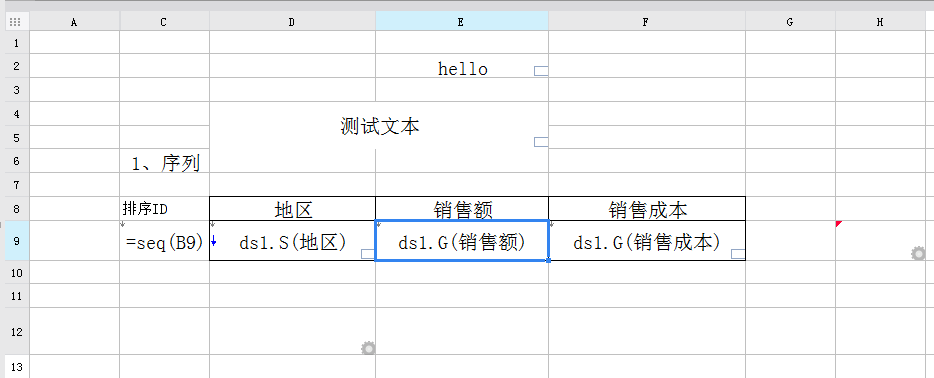Click the gear icon in row 12
934x378 pixels.
369,348
